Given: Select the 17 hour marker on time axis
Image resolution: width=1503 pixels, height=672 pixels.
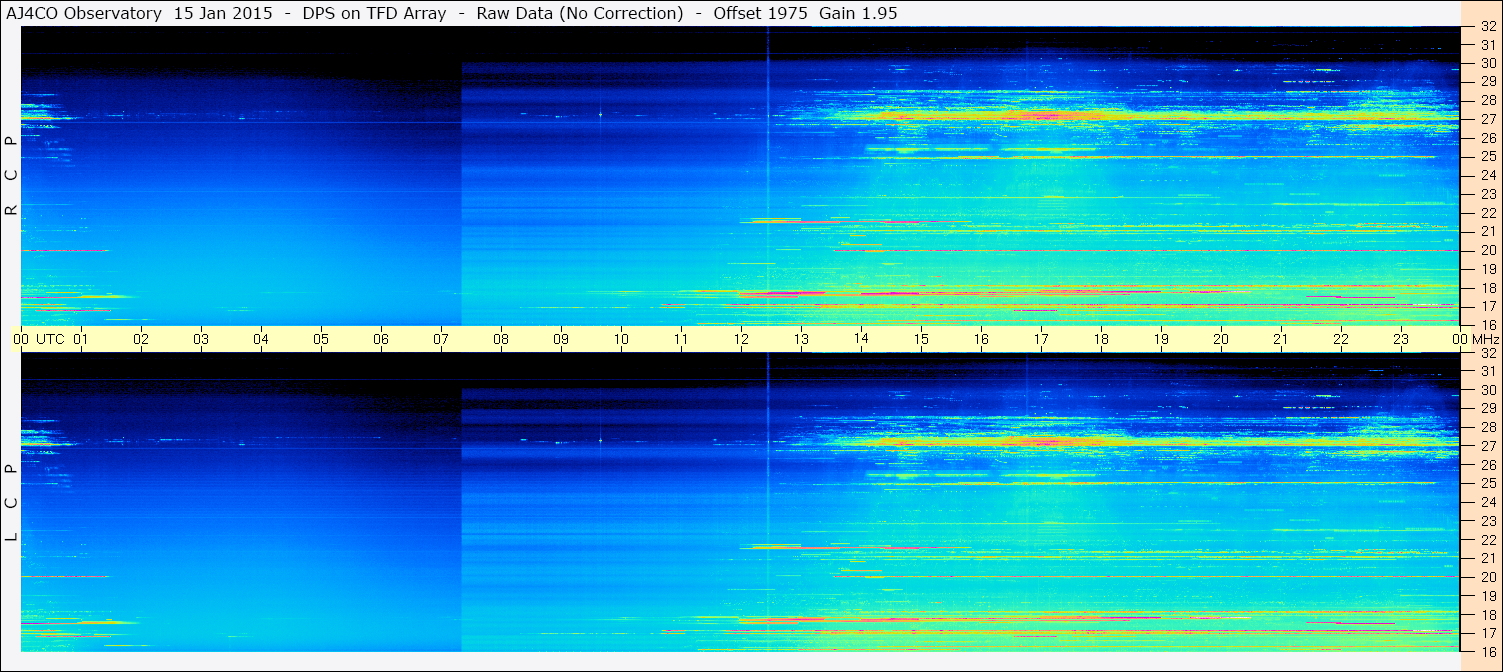Looking at the screenshot, I should pos(1041,339).
